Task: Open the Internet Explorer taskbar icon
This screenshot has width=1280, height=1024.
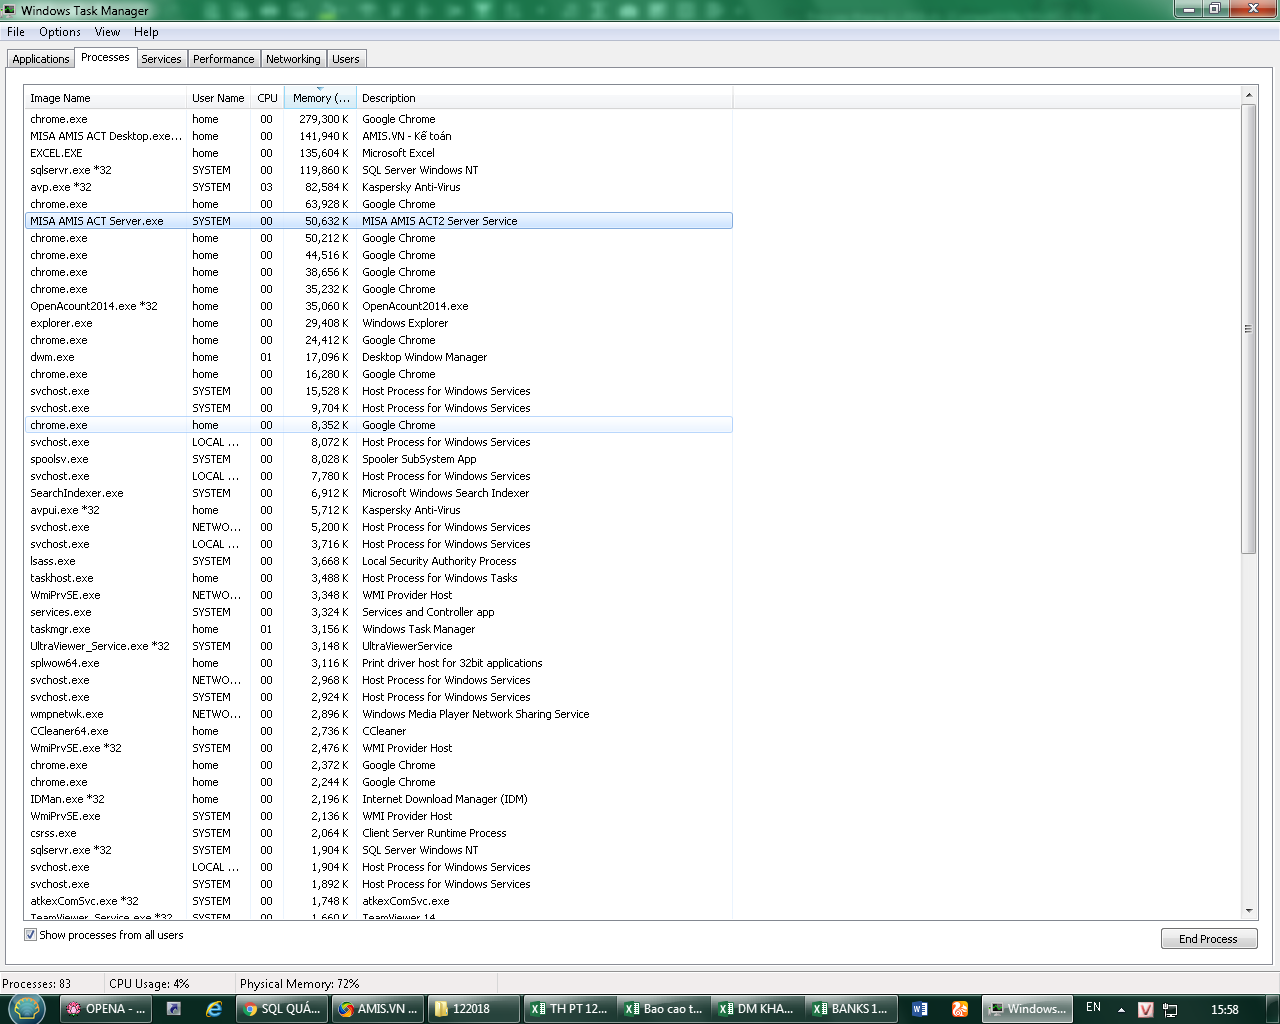Action: 214,1009
